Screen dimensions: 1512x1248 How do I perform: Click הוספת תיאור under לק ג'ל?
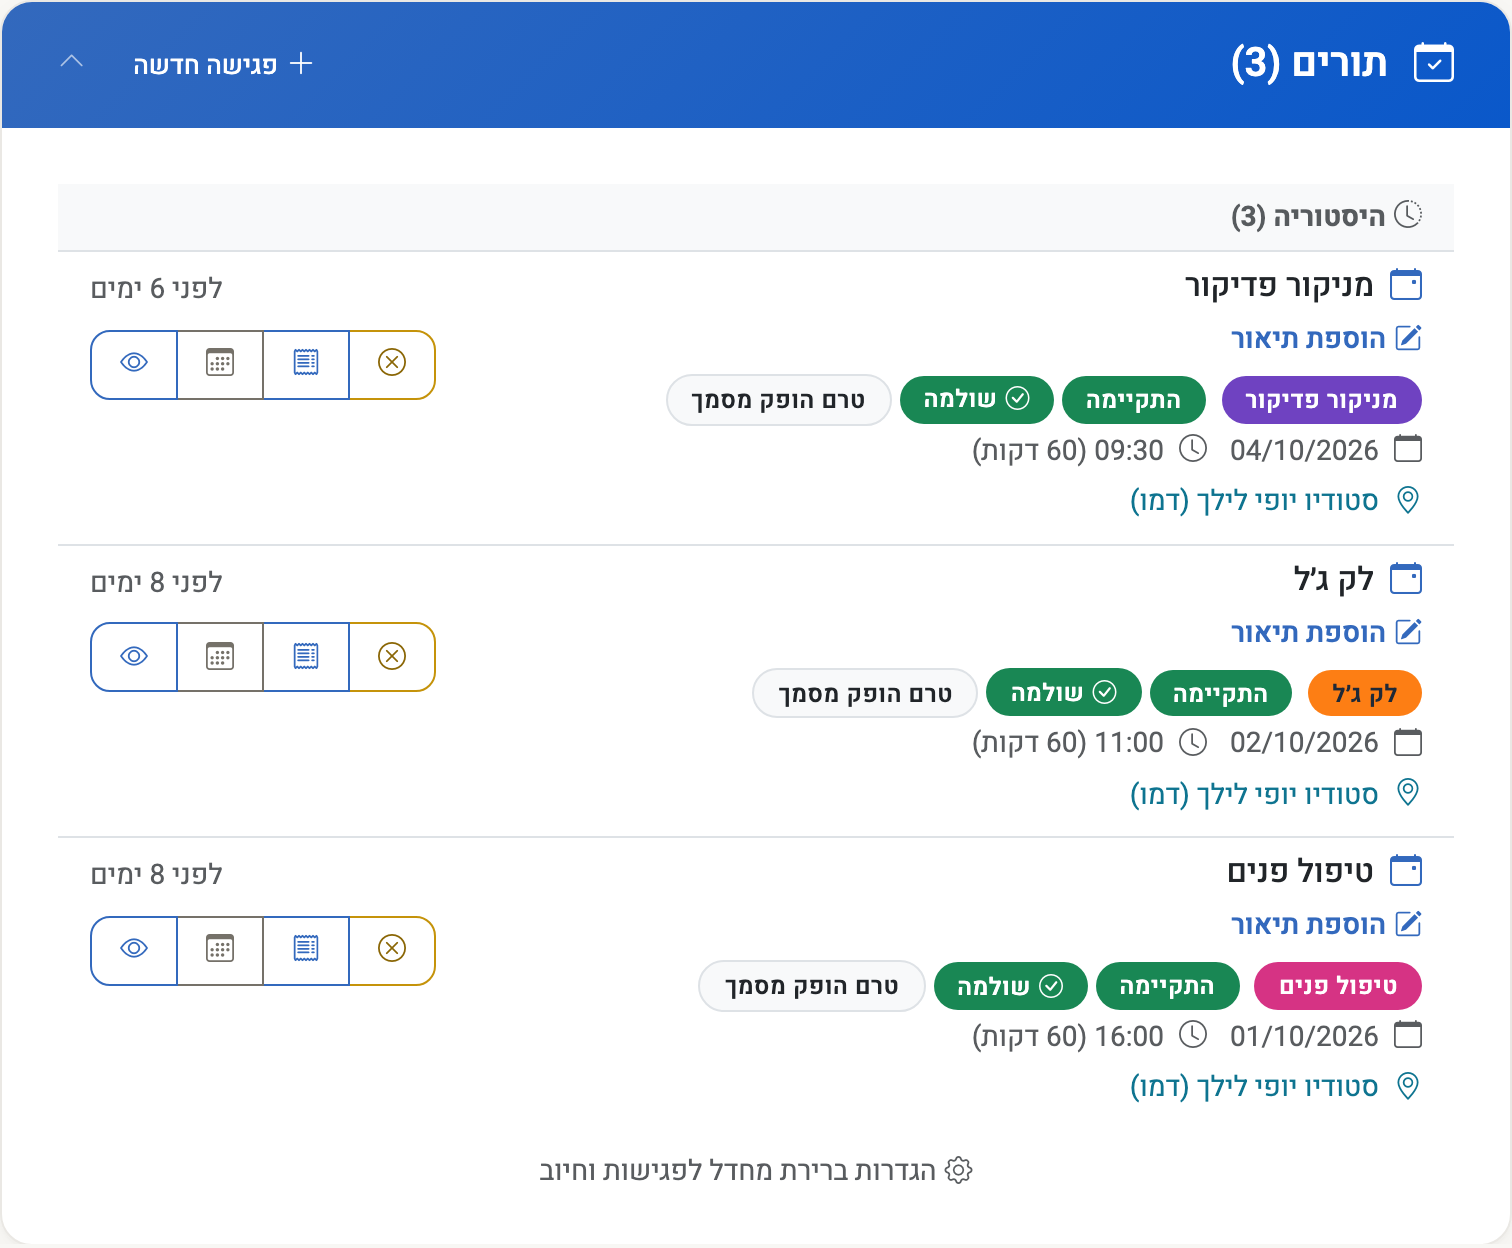pyautogui.click(x=1326, y=633)
